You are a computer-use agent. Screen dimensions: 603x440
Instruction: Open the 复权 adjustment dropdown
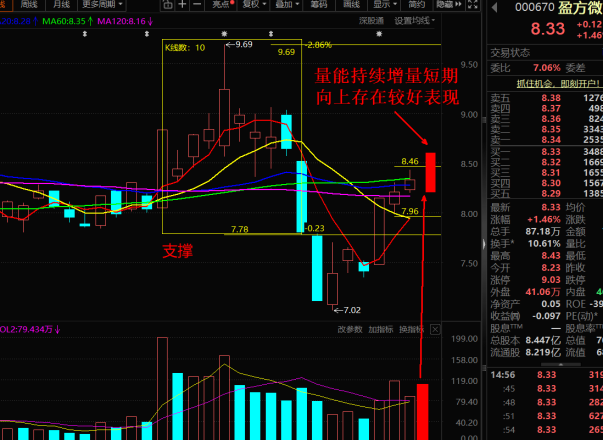click(x=254, y=5)
